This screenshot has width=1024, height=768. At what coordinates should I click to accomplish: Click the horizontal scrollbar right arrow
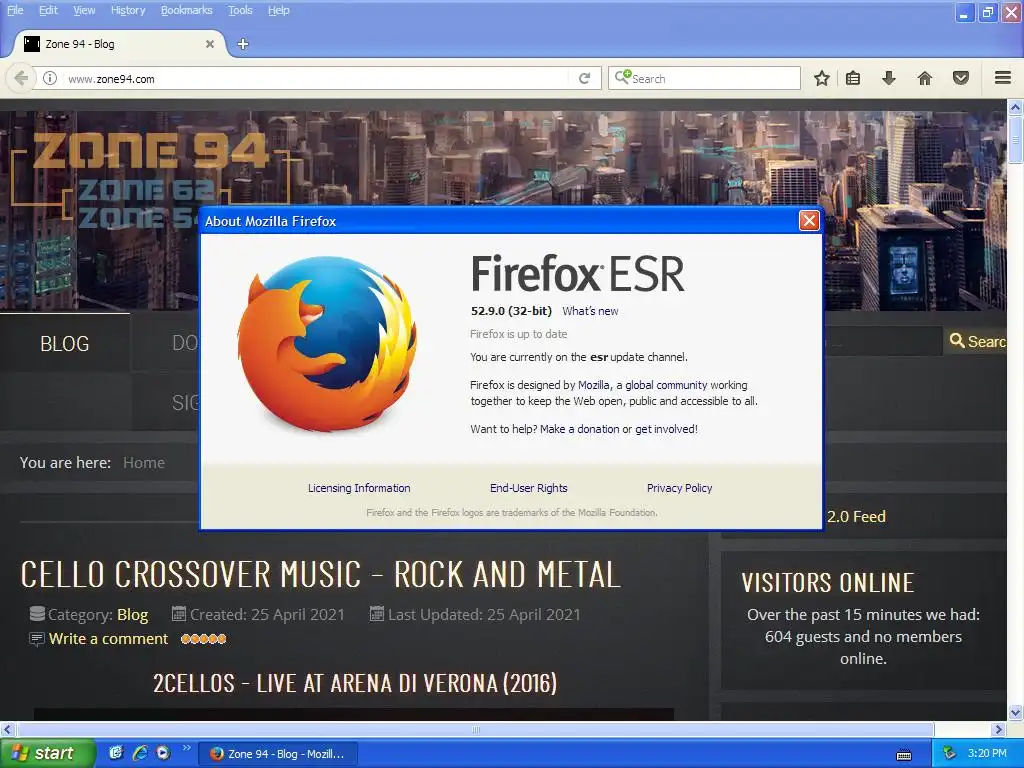pyautogui.click(x=999, y=729)
